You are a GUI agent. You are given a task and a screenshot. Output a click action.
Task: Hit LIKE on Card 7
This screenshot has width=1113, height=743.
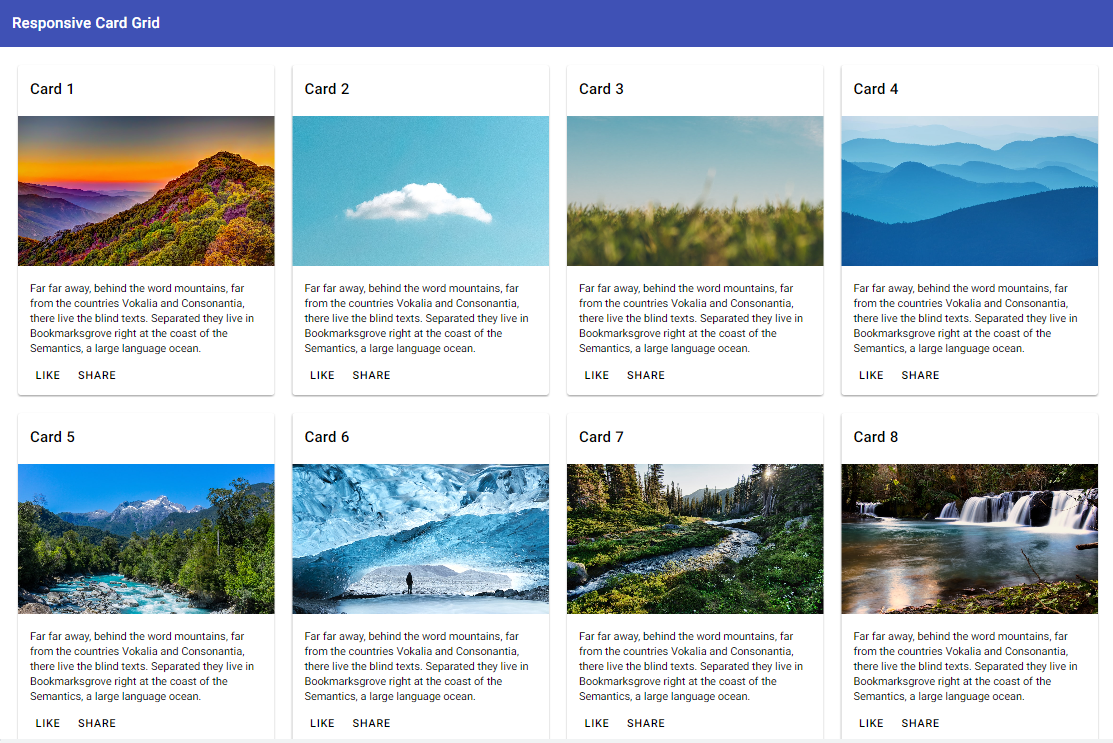pyautogui.click(x=597, y=724)
